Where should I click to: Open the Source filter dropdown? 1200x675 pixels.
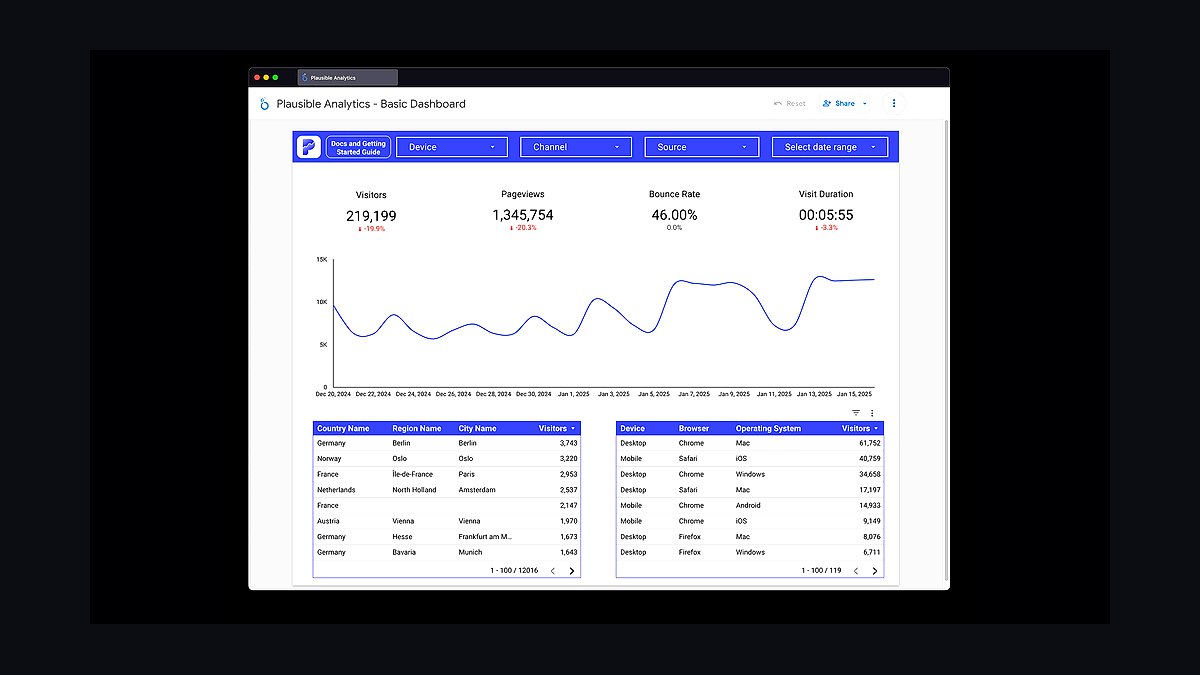tap(701, 147)
